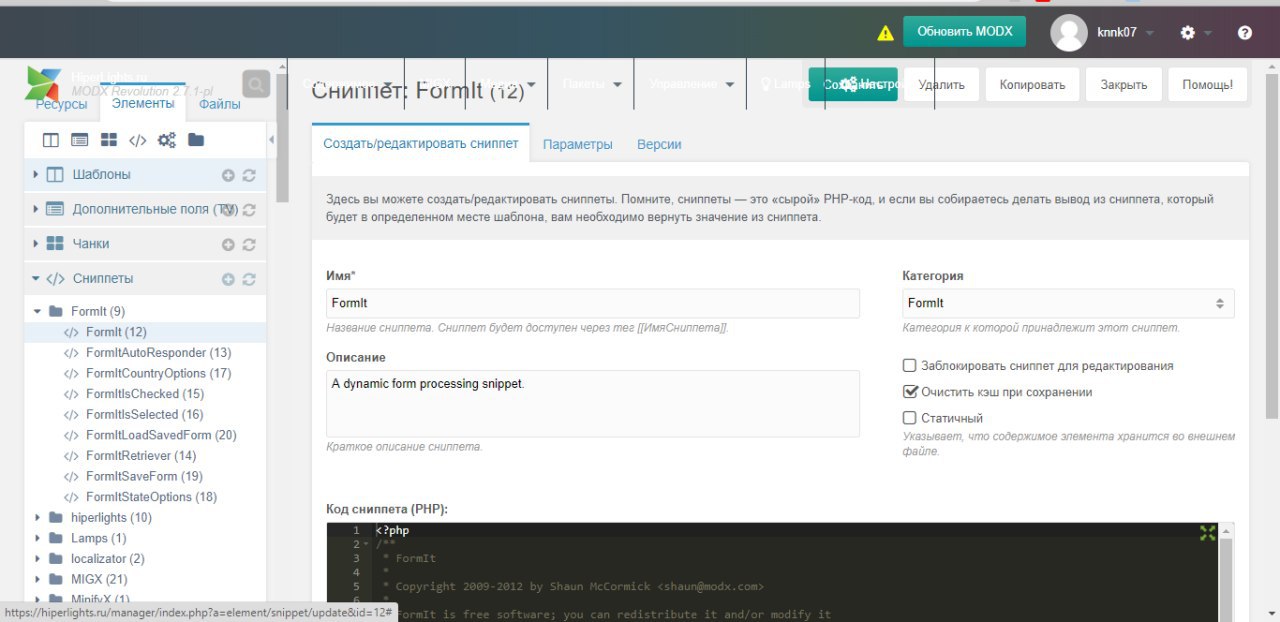
Task: Open the Параметры tab
Action: 578,145
